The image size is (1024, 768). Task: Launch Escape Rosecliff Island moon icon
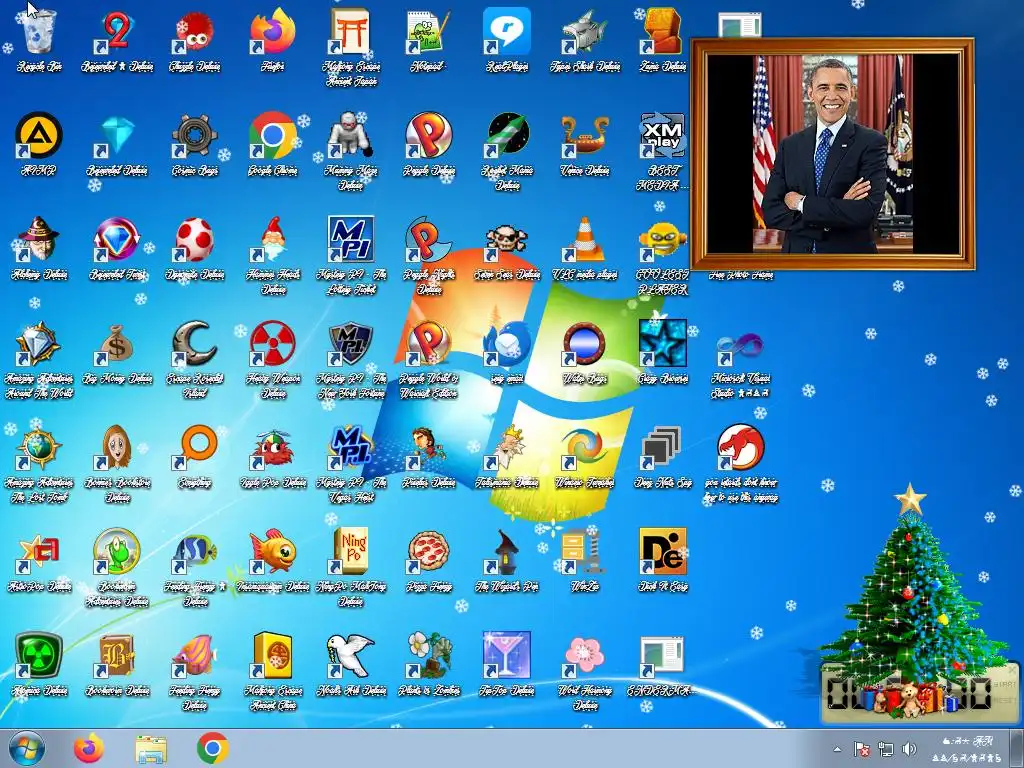click(x=195, y=344)
